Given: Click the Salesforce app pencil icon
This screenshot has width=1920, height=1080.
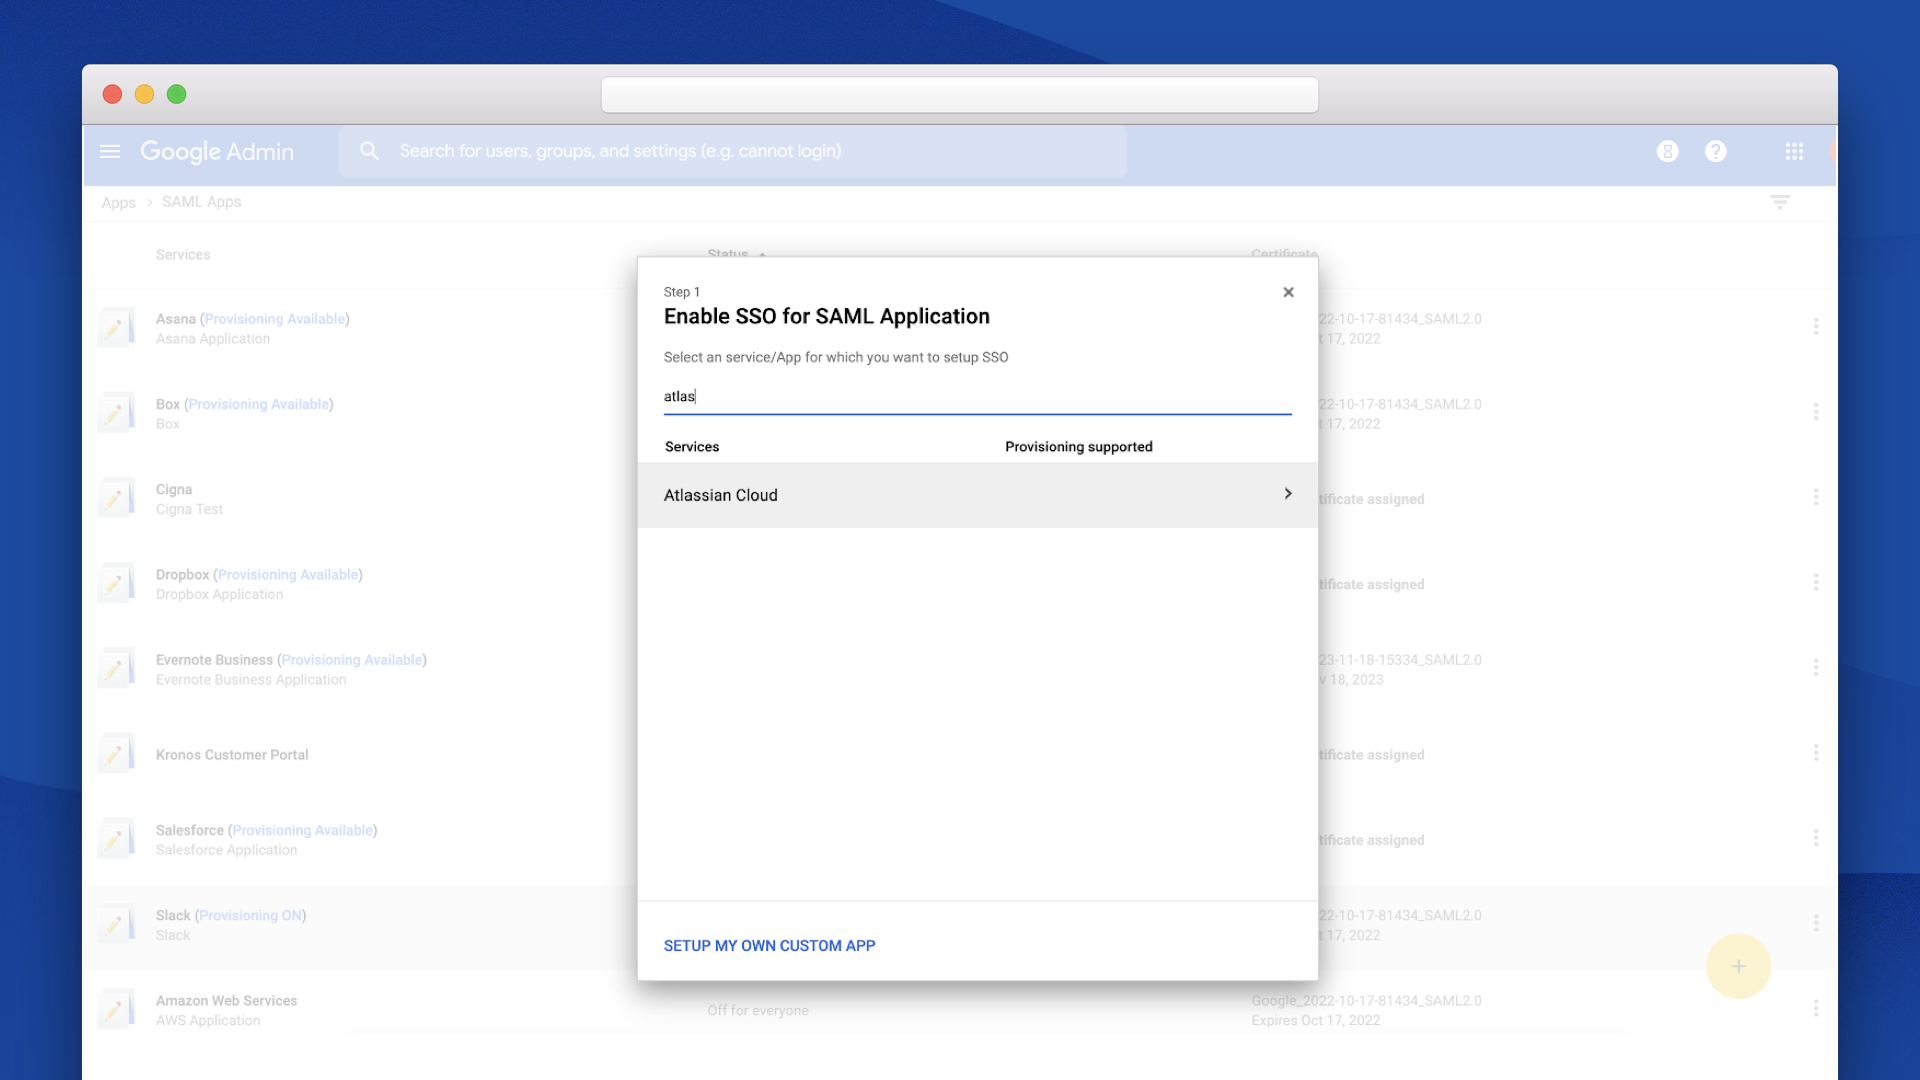Looking at the screenshot, I should click(x=115, y=839).
